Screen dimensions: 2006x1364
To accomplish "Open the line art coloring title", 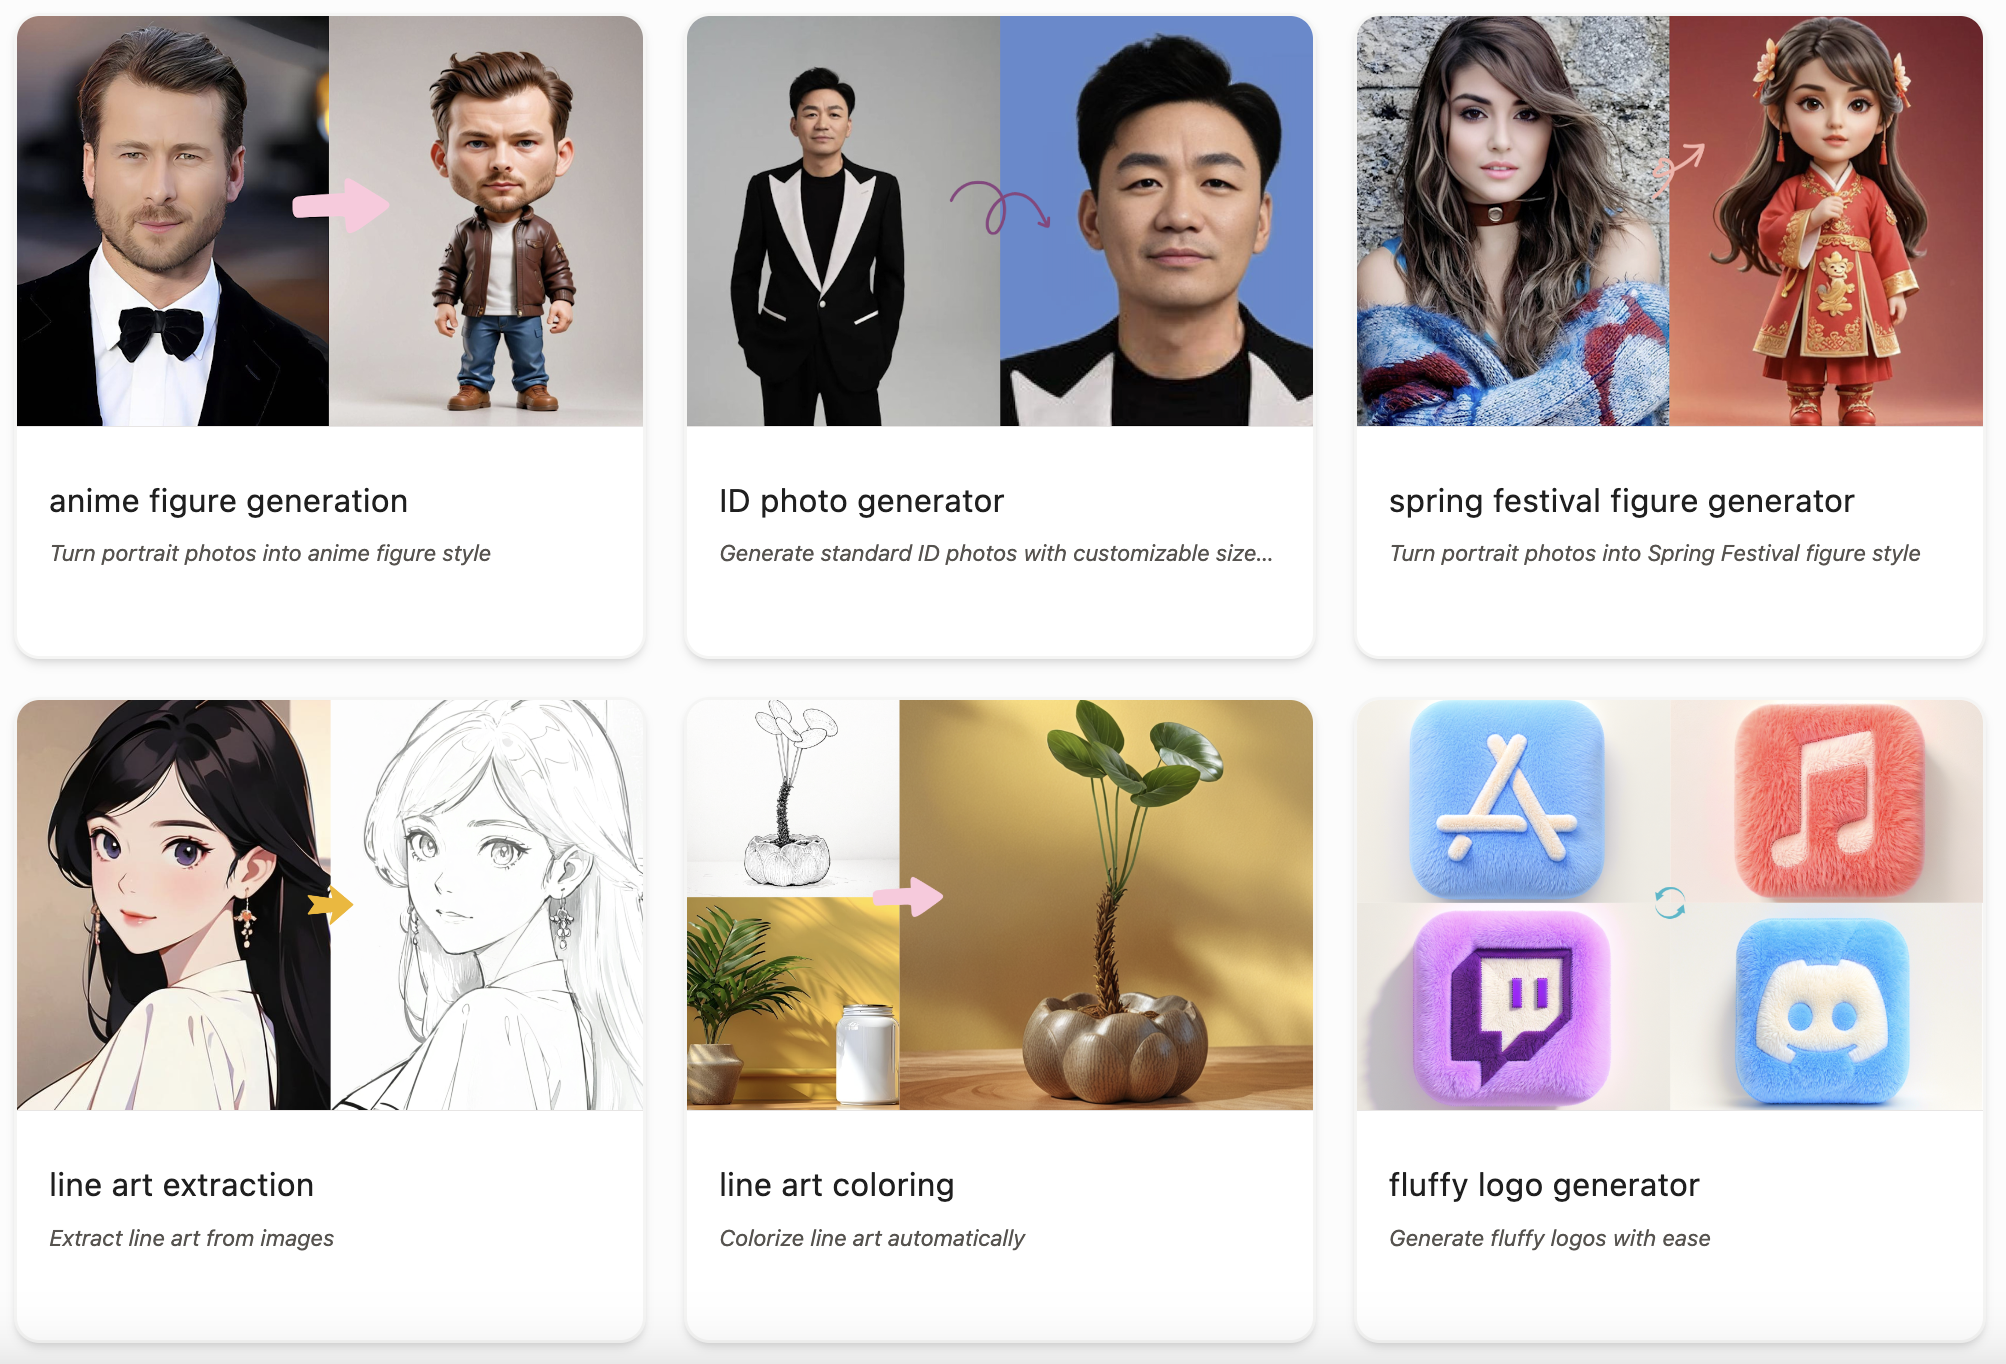I will (836, 1185).
